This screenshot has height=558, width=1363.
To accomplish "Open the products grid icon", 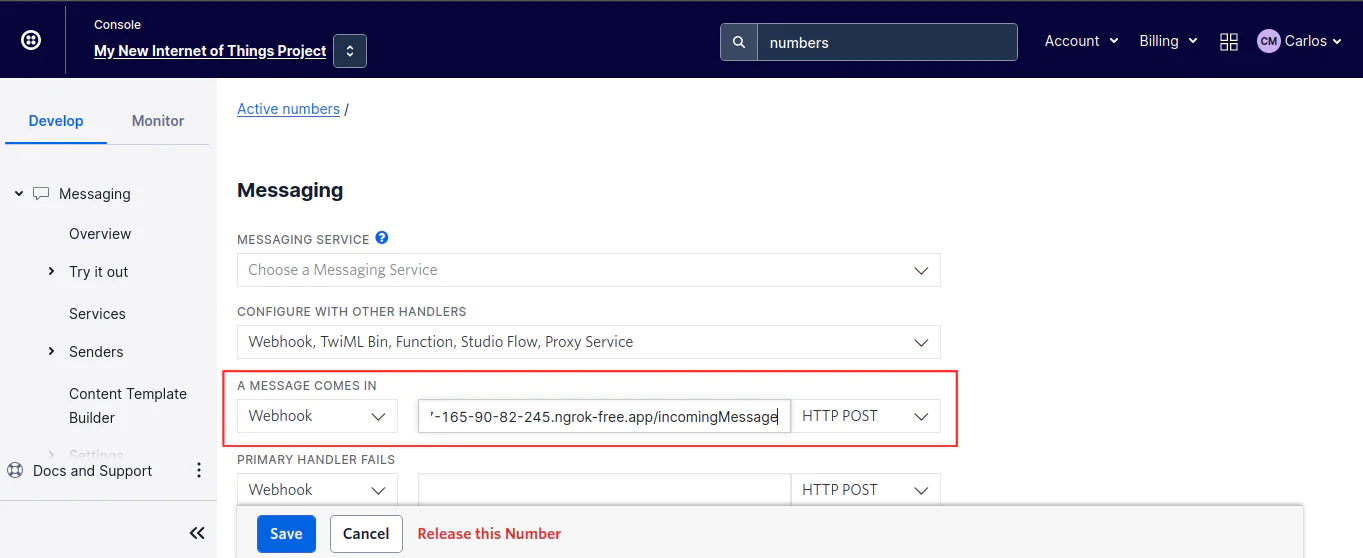I will pos(1229,42).
